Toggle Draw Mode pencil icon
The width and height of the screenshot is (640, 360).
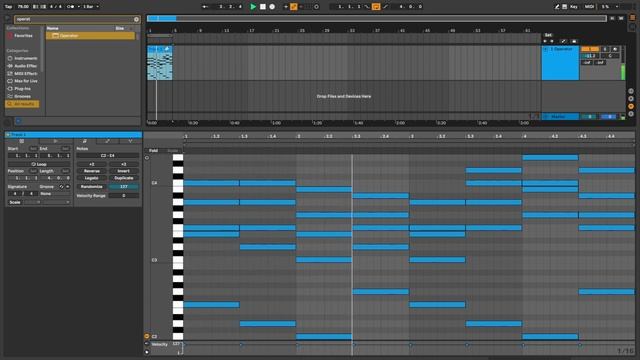click(557, 7)
